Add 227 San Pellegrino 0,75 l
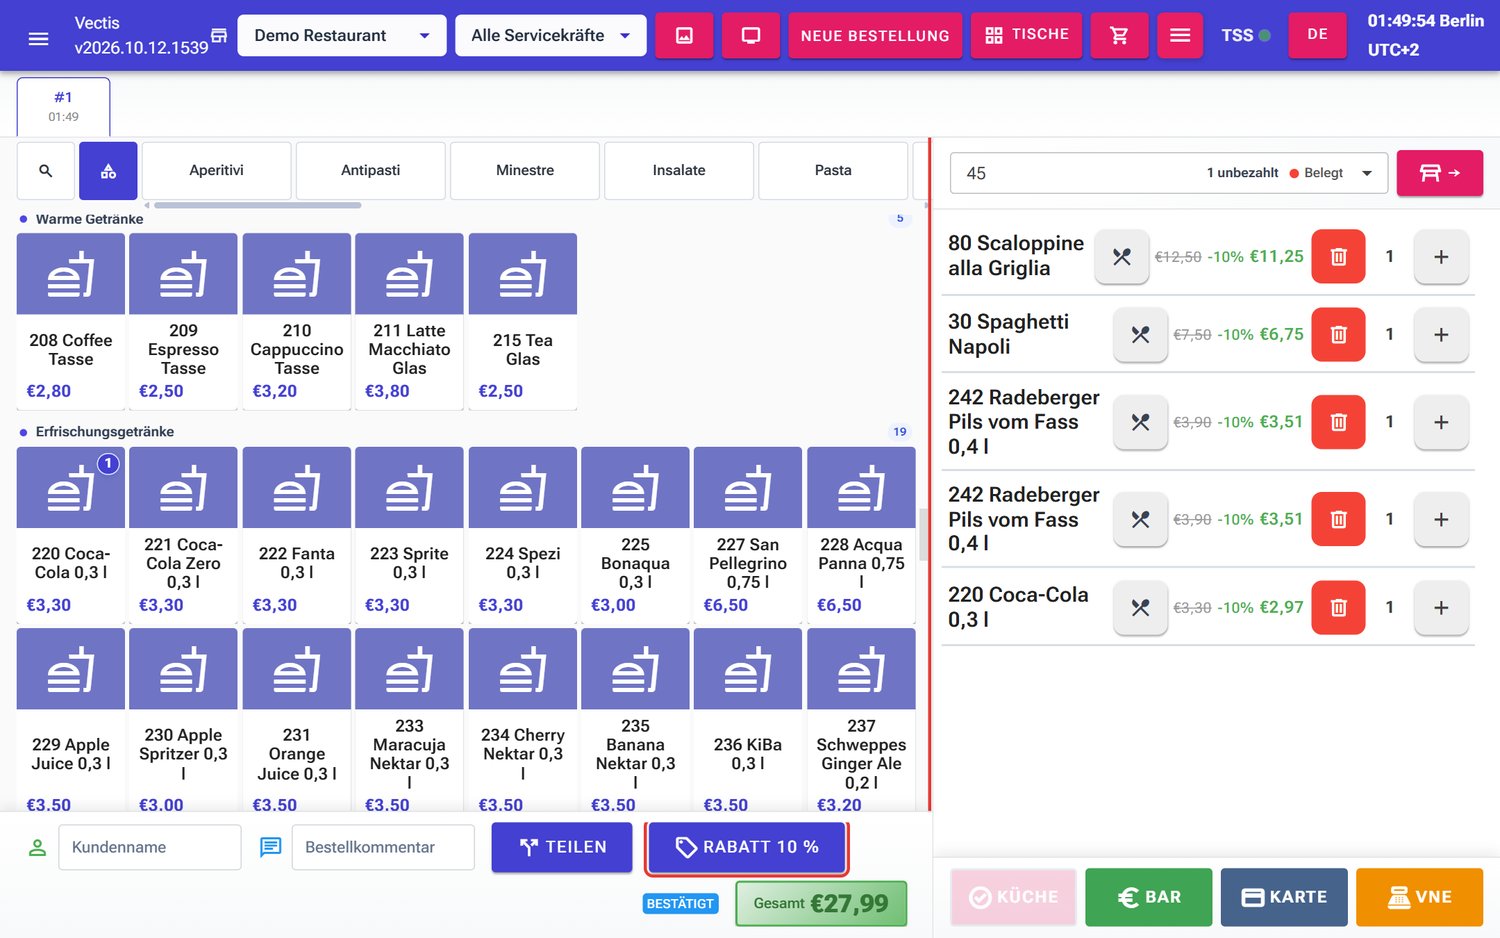The height and width of the screenshot is (938, 1500). tap(748, 535)
